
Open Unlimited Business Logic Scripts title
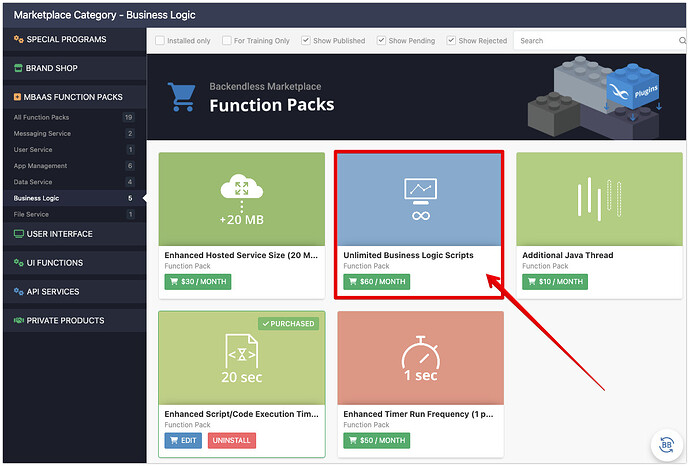pyautogui.click(x=408, y=255)
